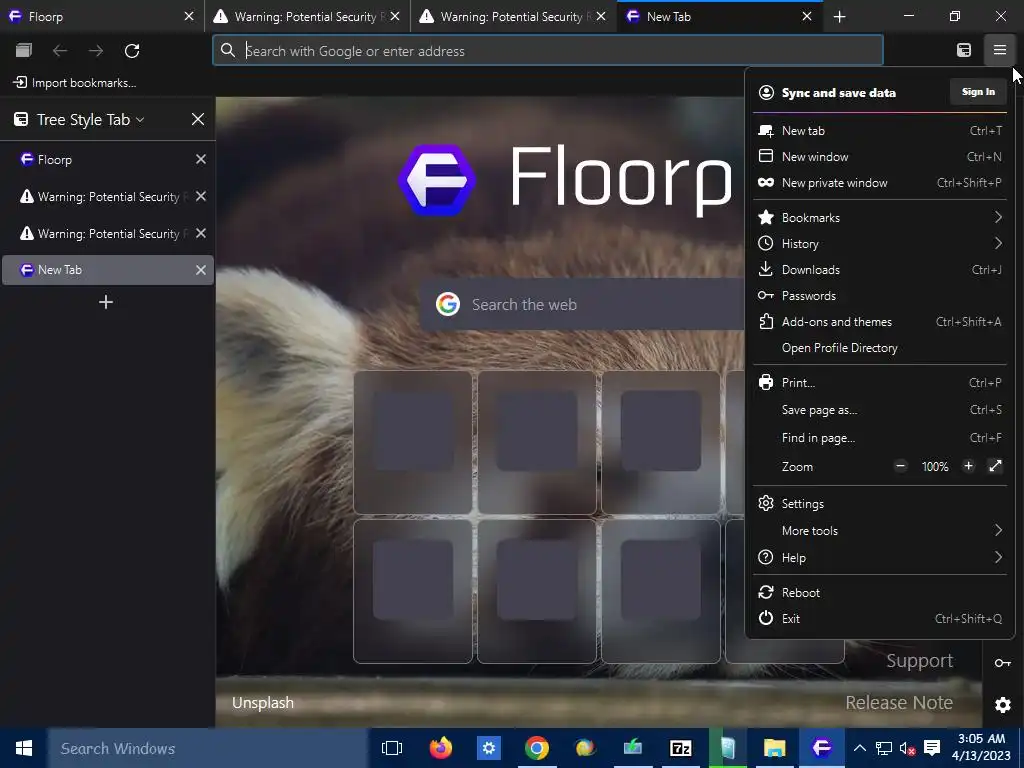
Task: Expand the History submenu
Action: coord(880,244)
